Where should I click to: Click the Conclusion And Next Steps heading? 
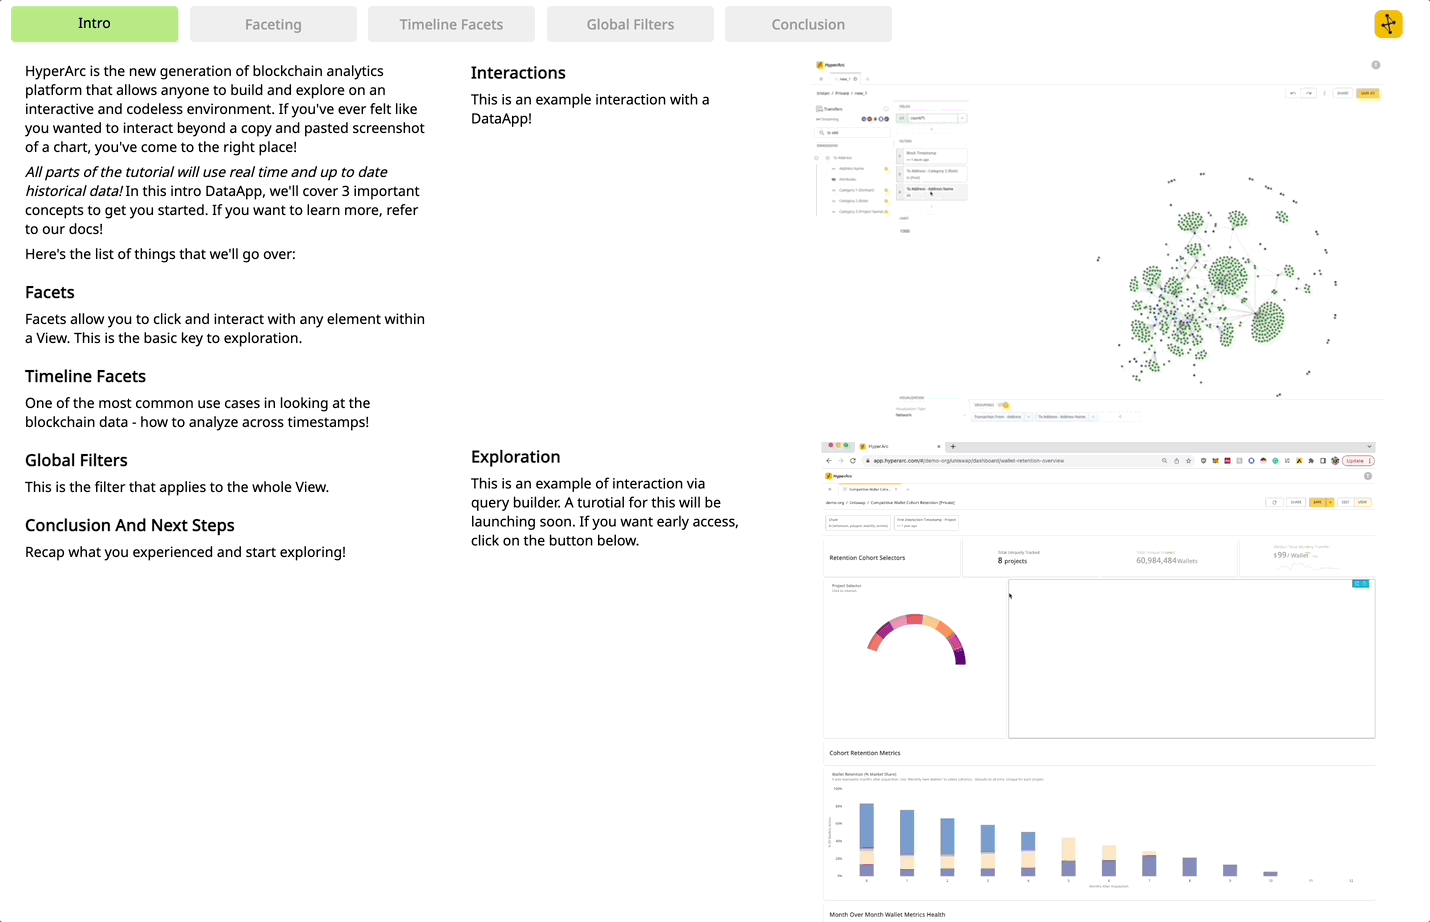click(x=130, y=525)
